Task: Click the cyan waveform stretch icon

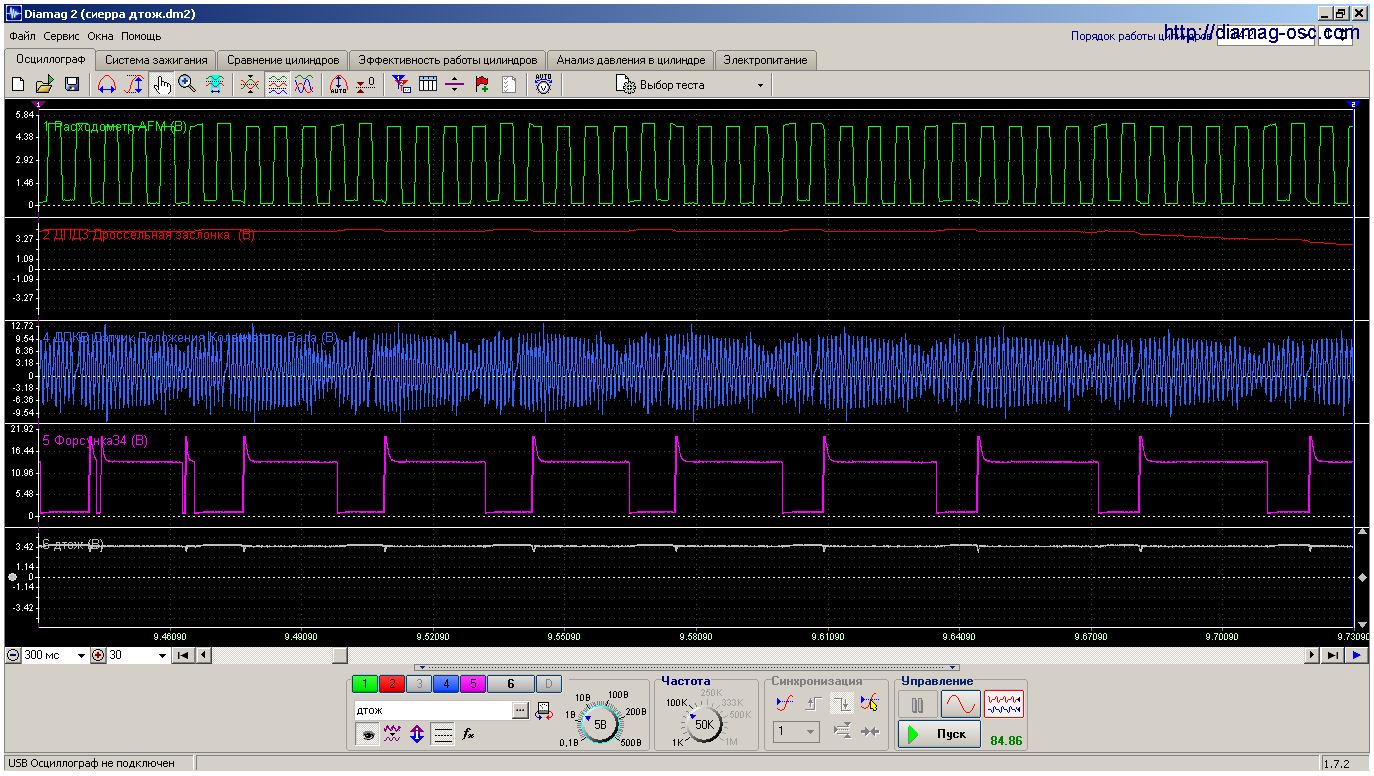Action: [214, 85]
